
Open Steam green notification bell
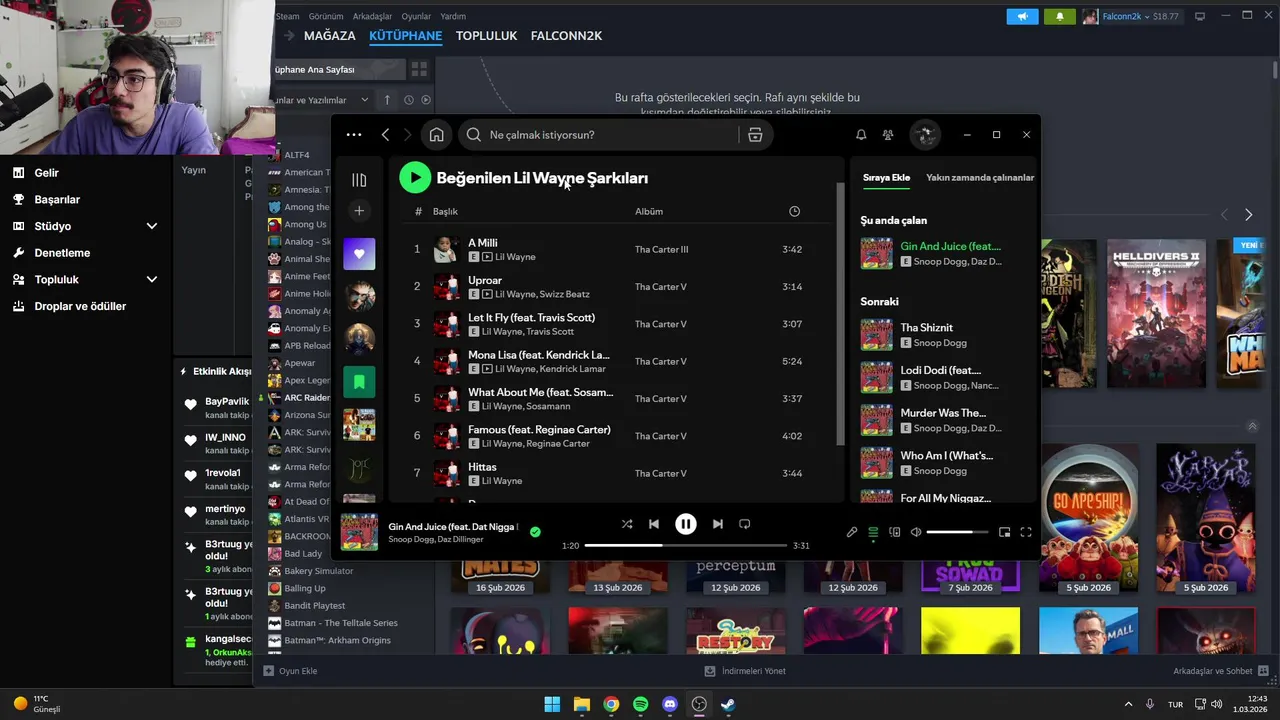1059,16
